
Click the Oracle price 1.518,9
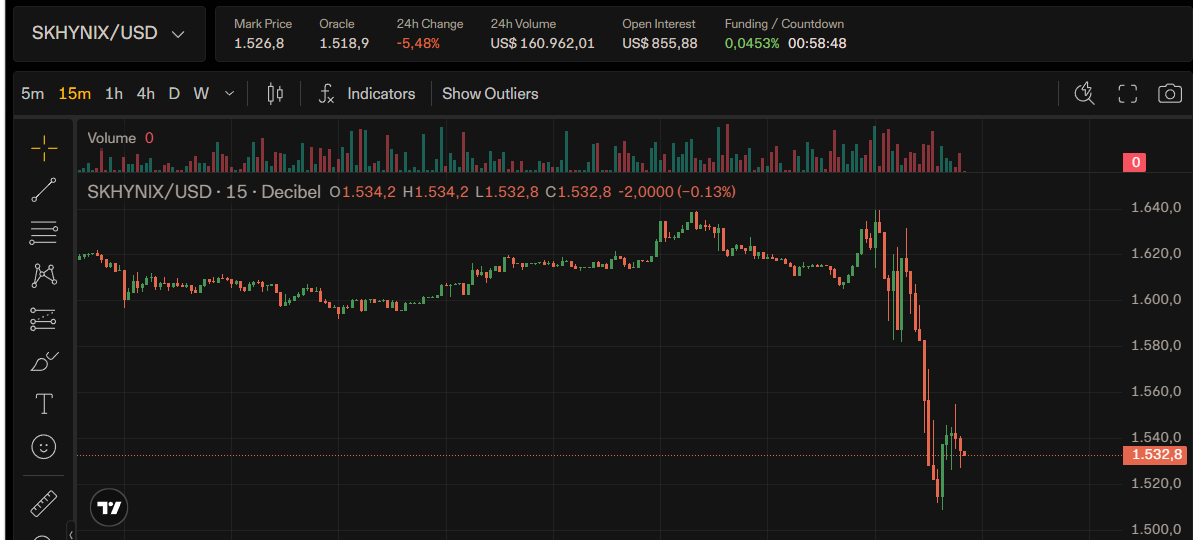click(344, 43)
